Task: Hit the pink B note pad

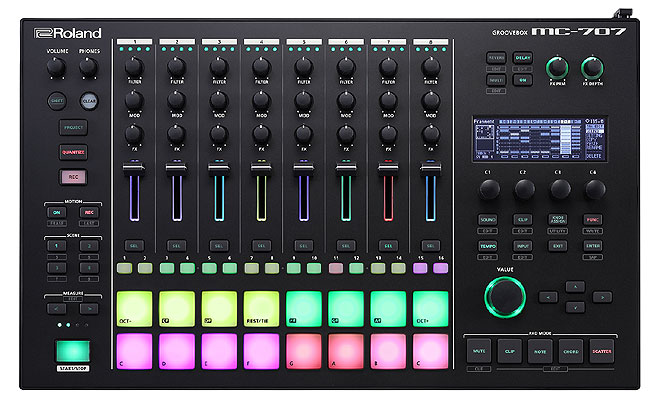Action: [388, 351]
